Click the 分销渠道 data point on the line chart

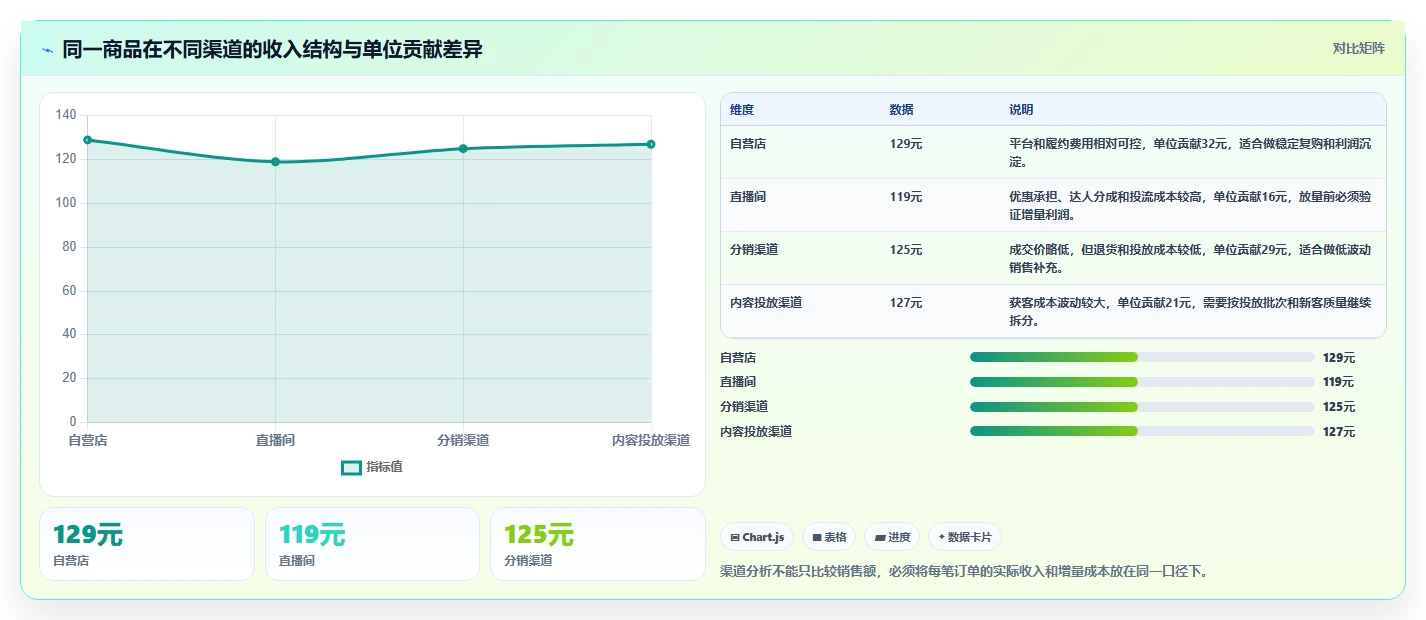tap(463, 149)
